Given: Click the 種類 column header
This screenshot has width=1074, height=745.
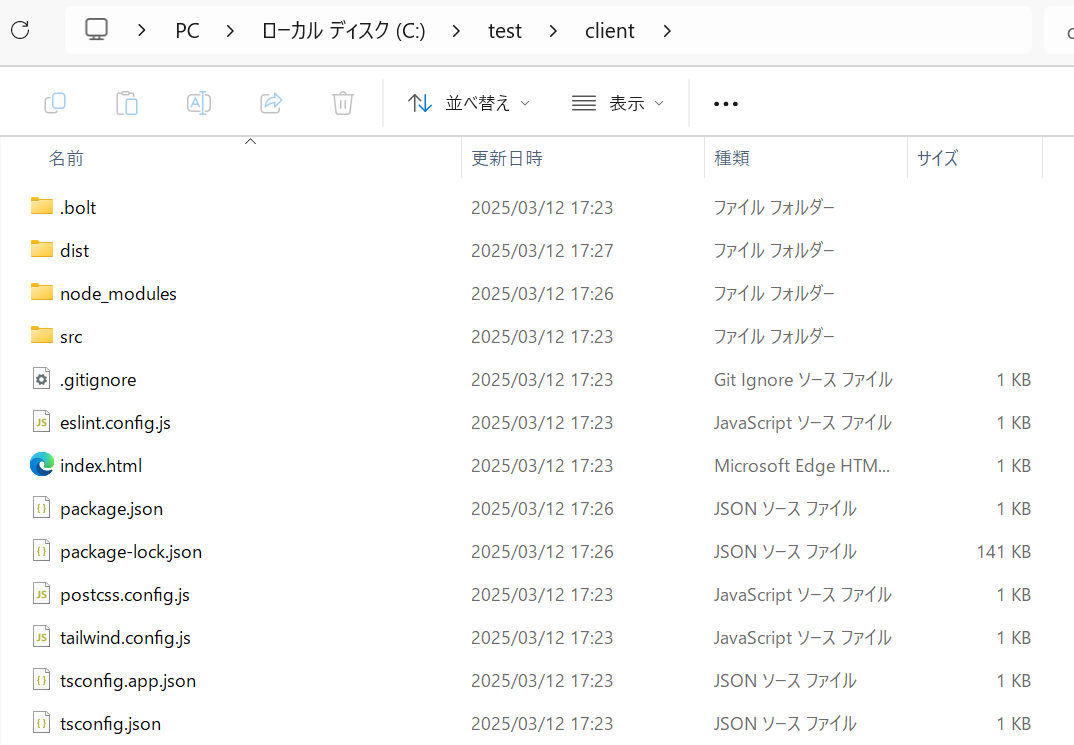Looking at the screenshot, I should click(732, 158).
